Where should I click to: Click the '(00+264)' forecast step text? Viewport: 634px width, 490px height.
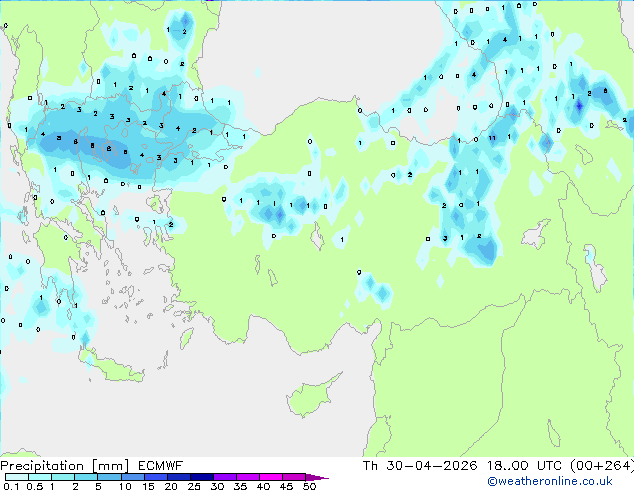[x=602, y=466]
